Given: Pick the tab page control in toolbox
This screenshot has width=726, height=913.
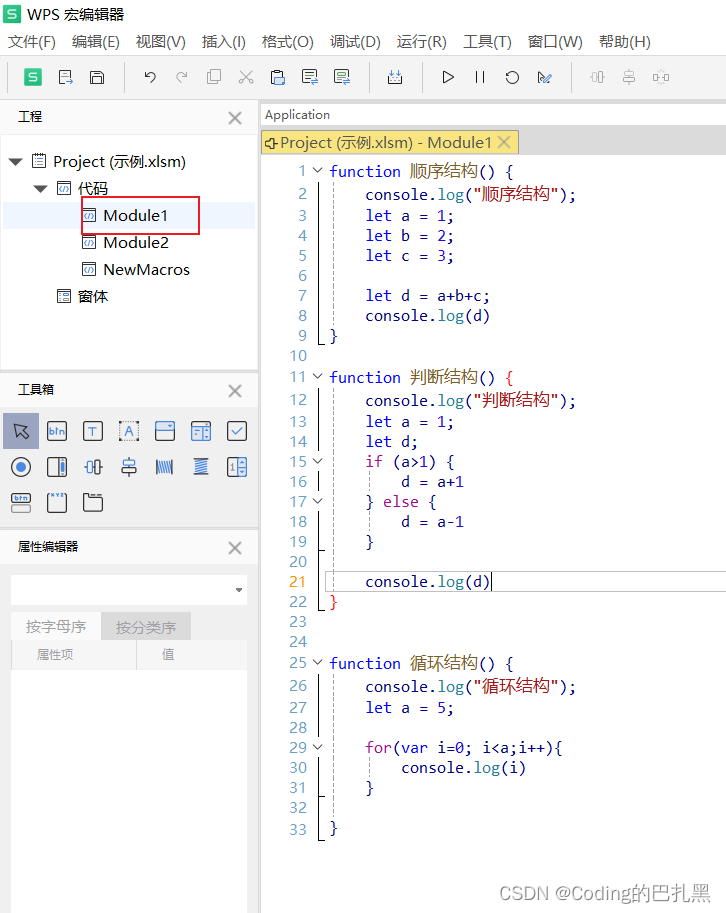Looking at the screenshot, I should click(x=93, y=502).
